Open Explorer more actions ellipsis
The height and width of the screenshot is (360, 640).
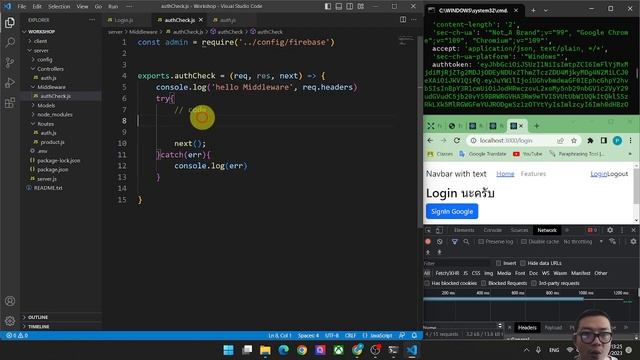click(x=92, y=20)
